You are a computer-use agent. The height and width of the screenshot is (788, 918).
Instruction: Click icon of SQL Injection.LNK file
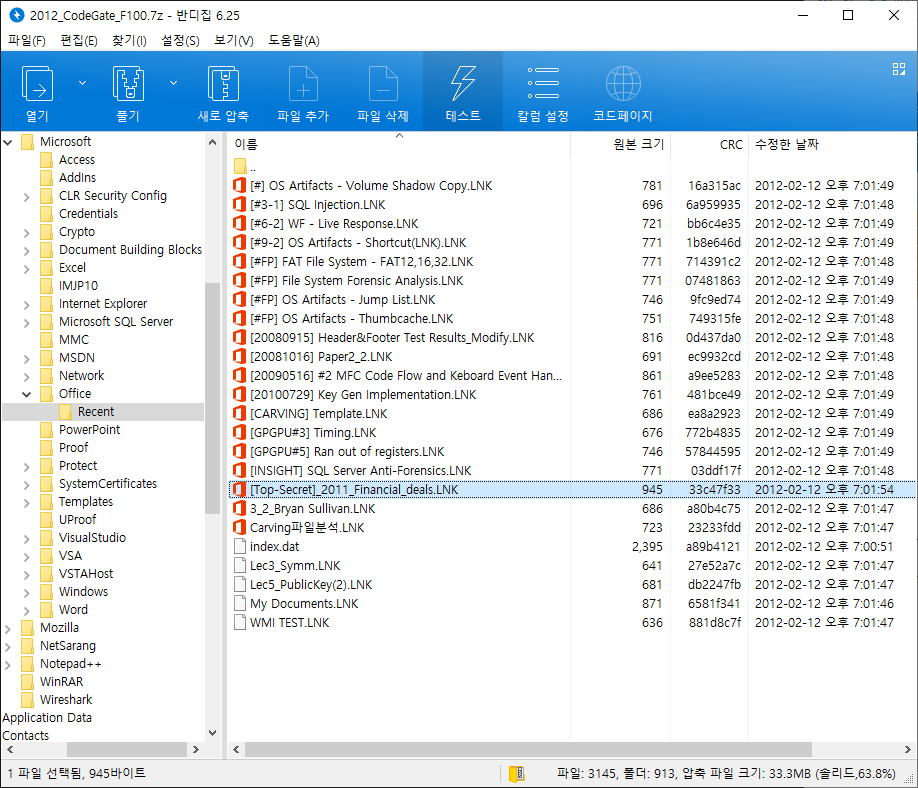[x=239, y=204]
